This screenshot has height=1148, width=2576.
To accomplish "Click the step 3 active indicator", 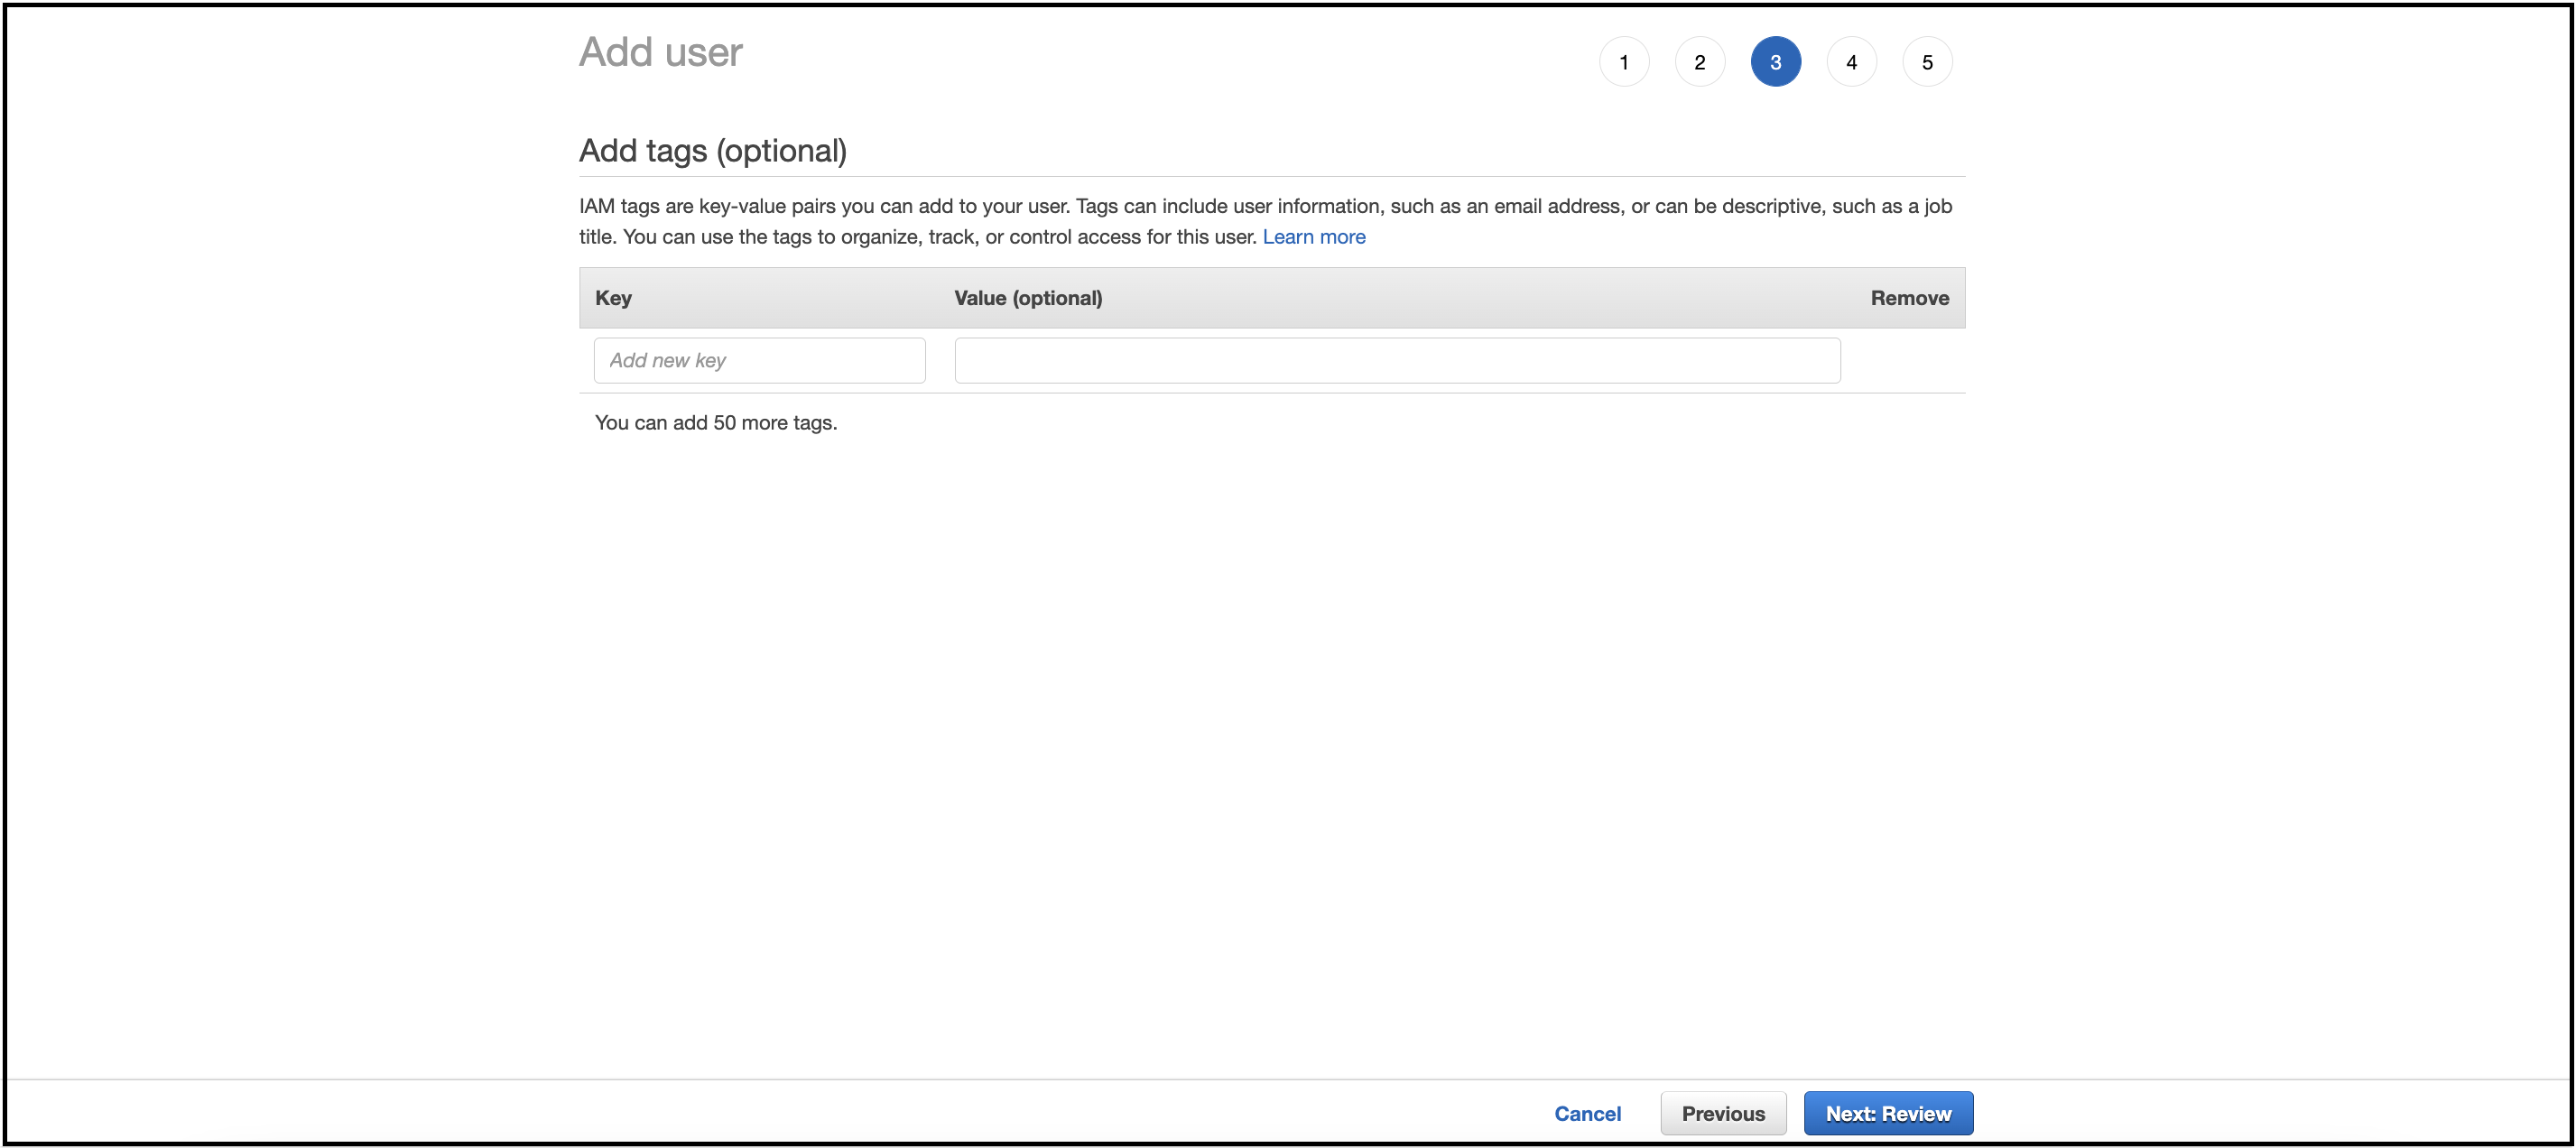I will pyautogui.click(x=1777, y=60).
